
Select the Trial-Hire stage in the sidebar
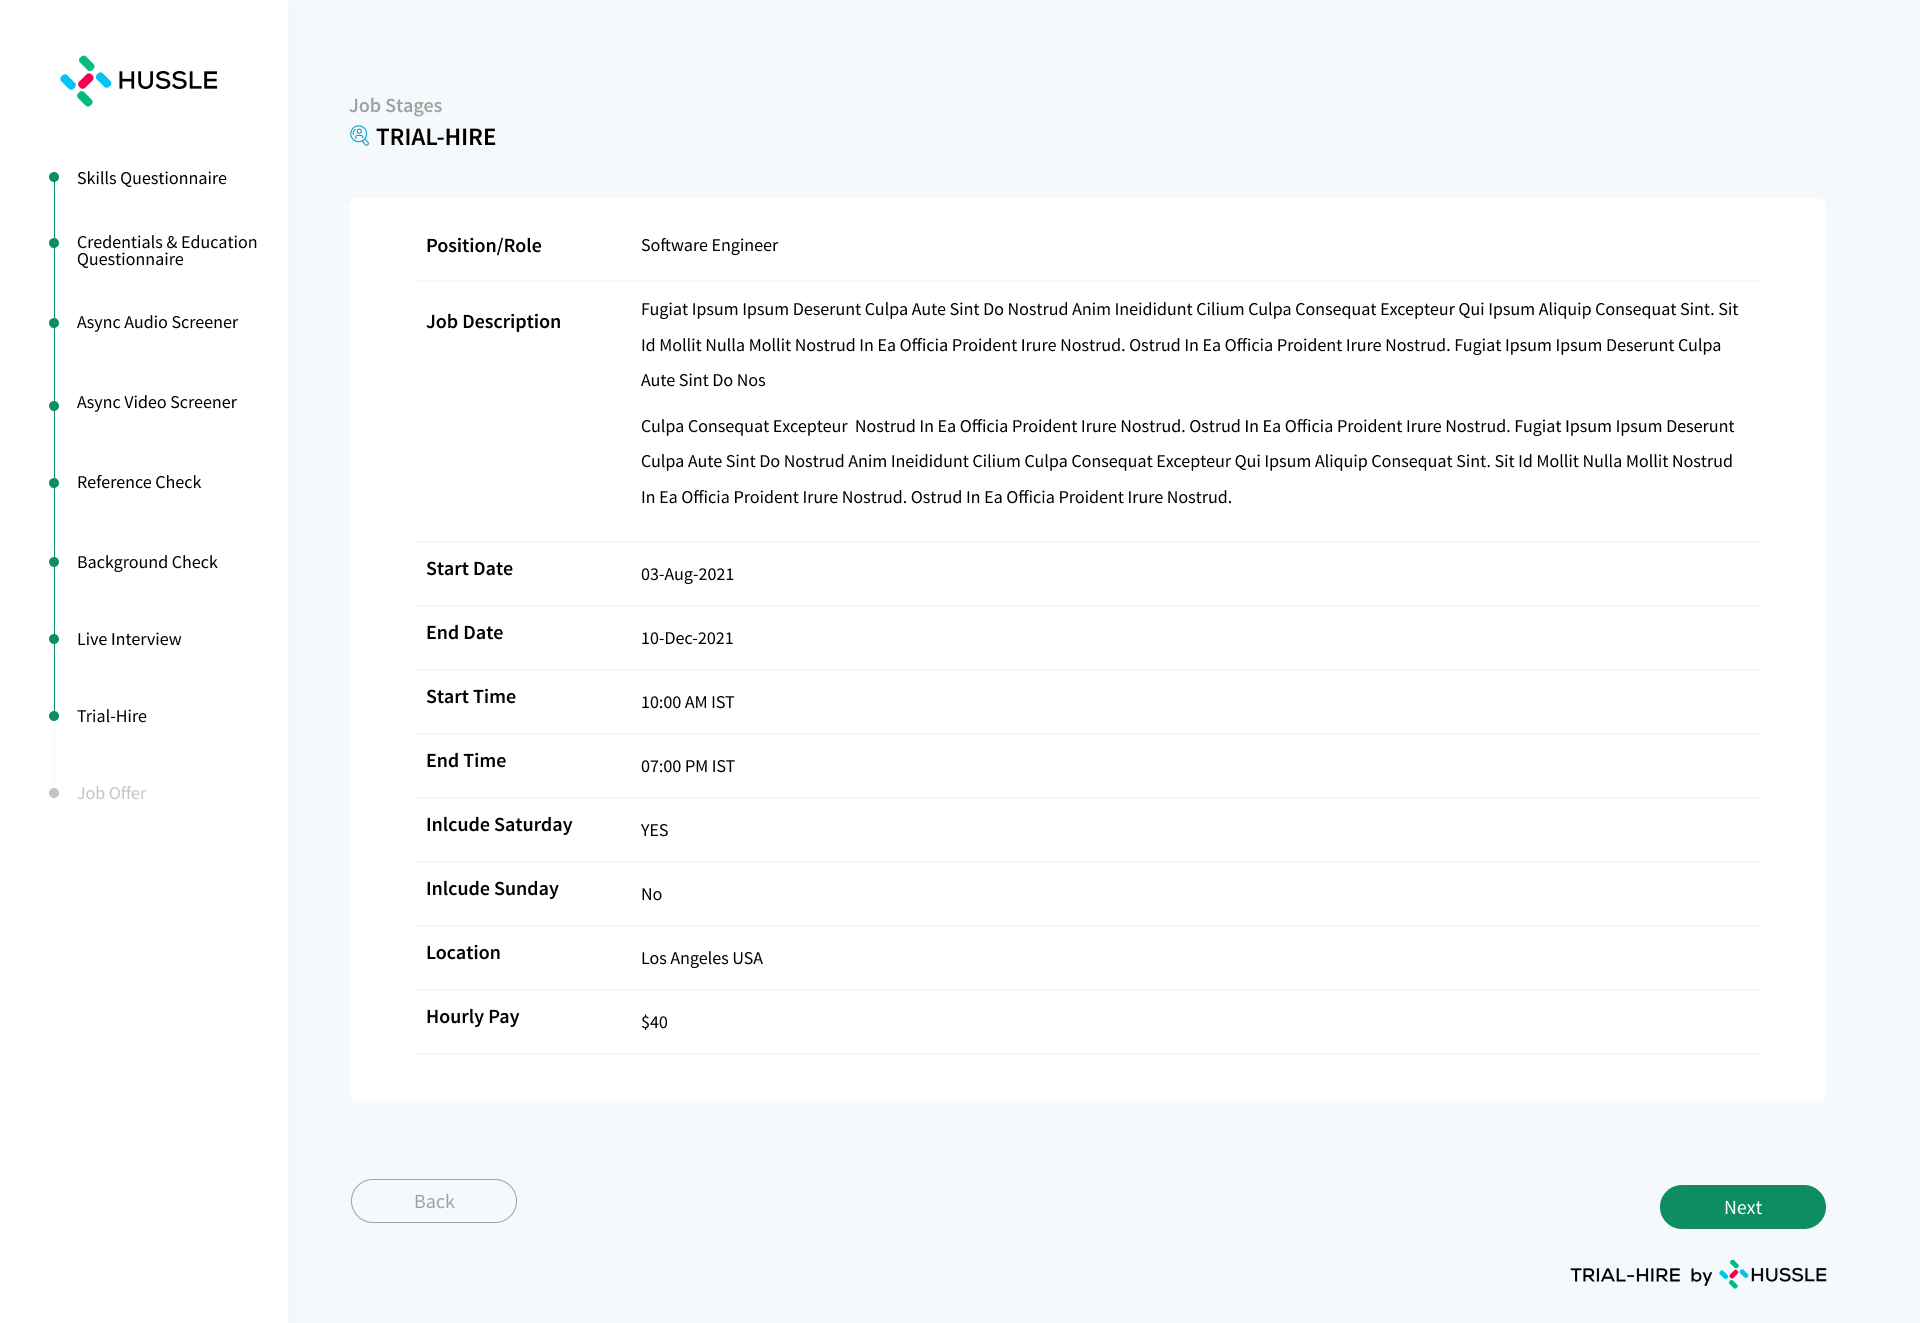pos(112,716)
